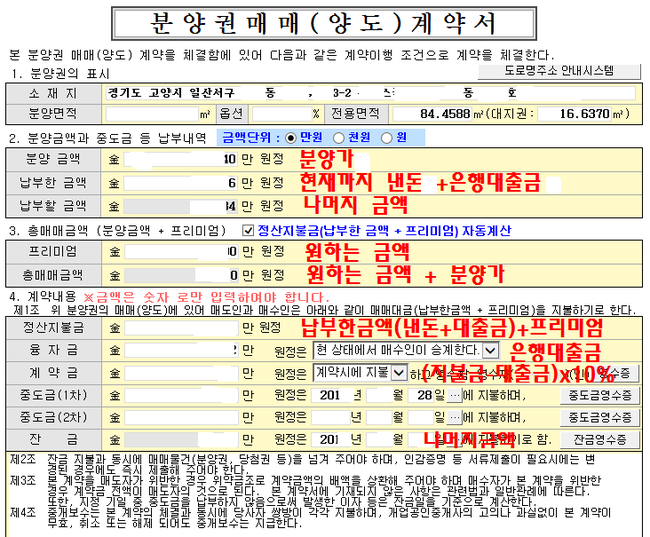Click the 계약금 amount input field
This screenshot has width=650, height=537.
(181, 373)
